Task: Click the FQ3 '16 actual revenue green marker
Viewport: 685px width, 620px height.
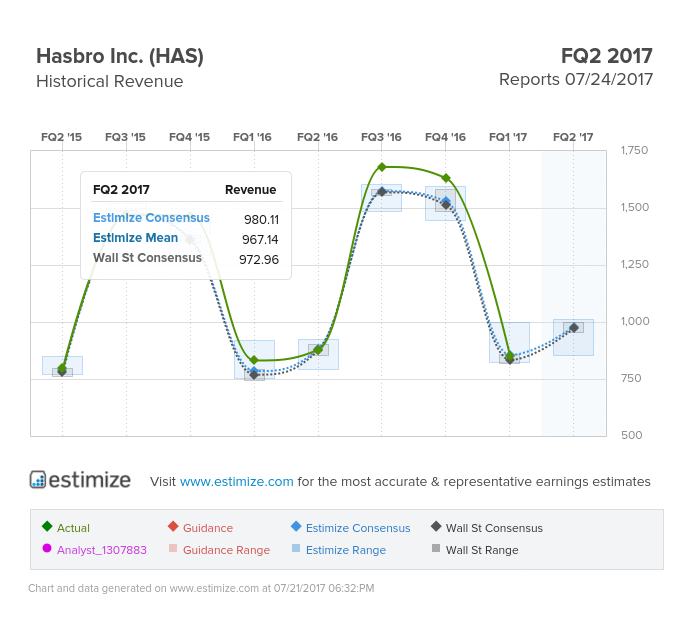Action: (x=382, y=167)
